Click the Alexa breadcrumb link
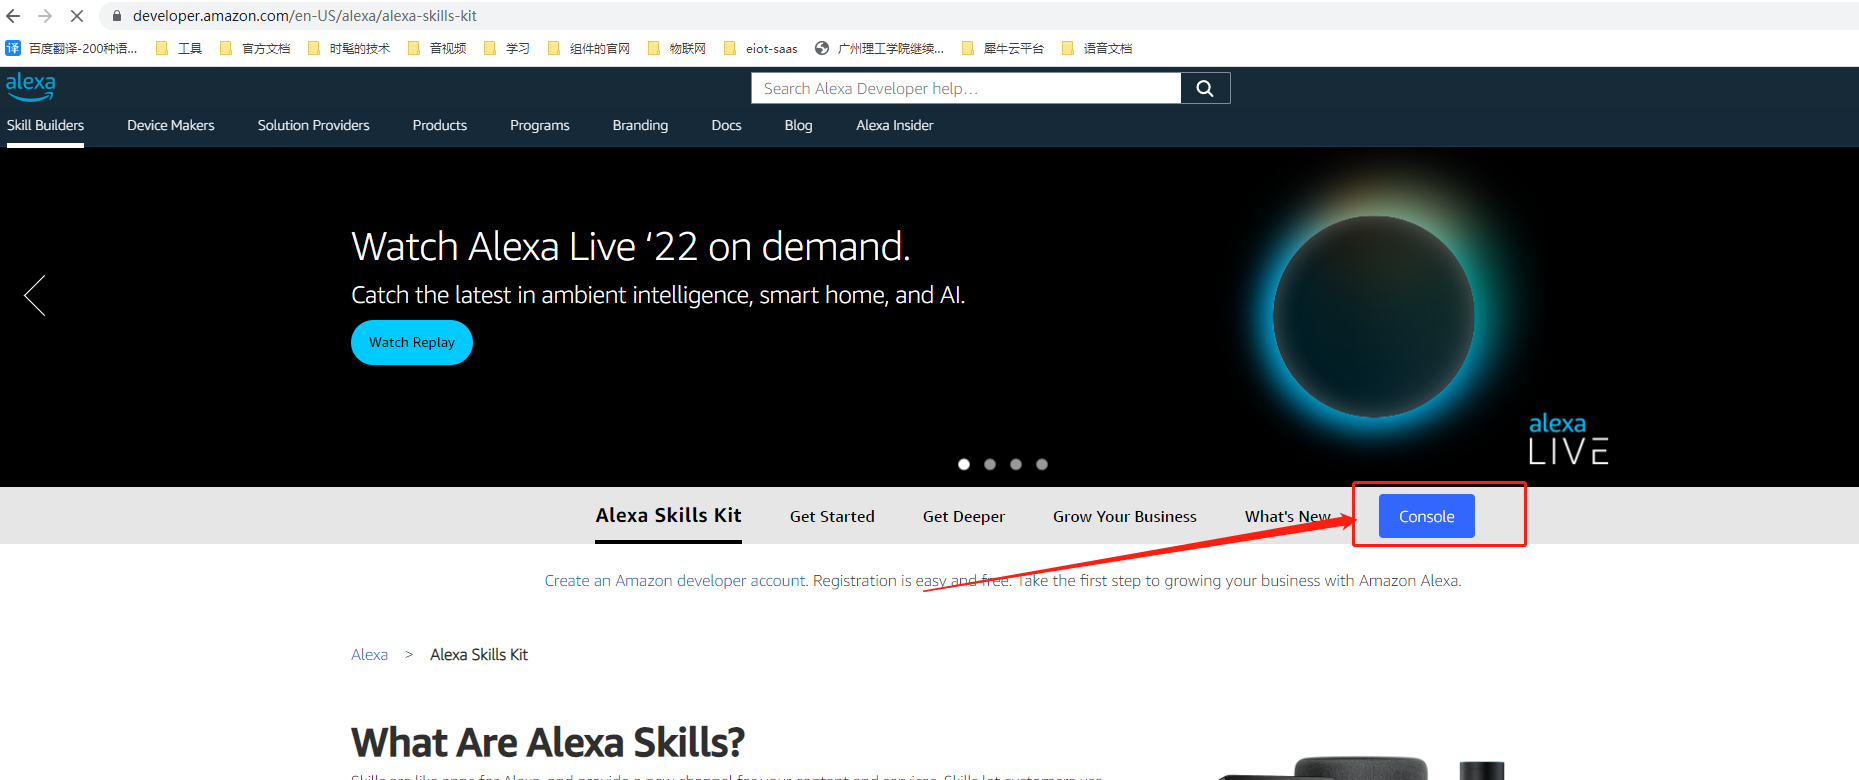The height and width of the screenshot is (780, 1859). coord(369,654)
